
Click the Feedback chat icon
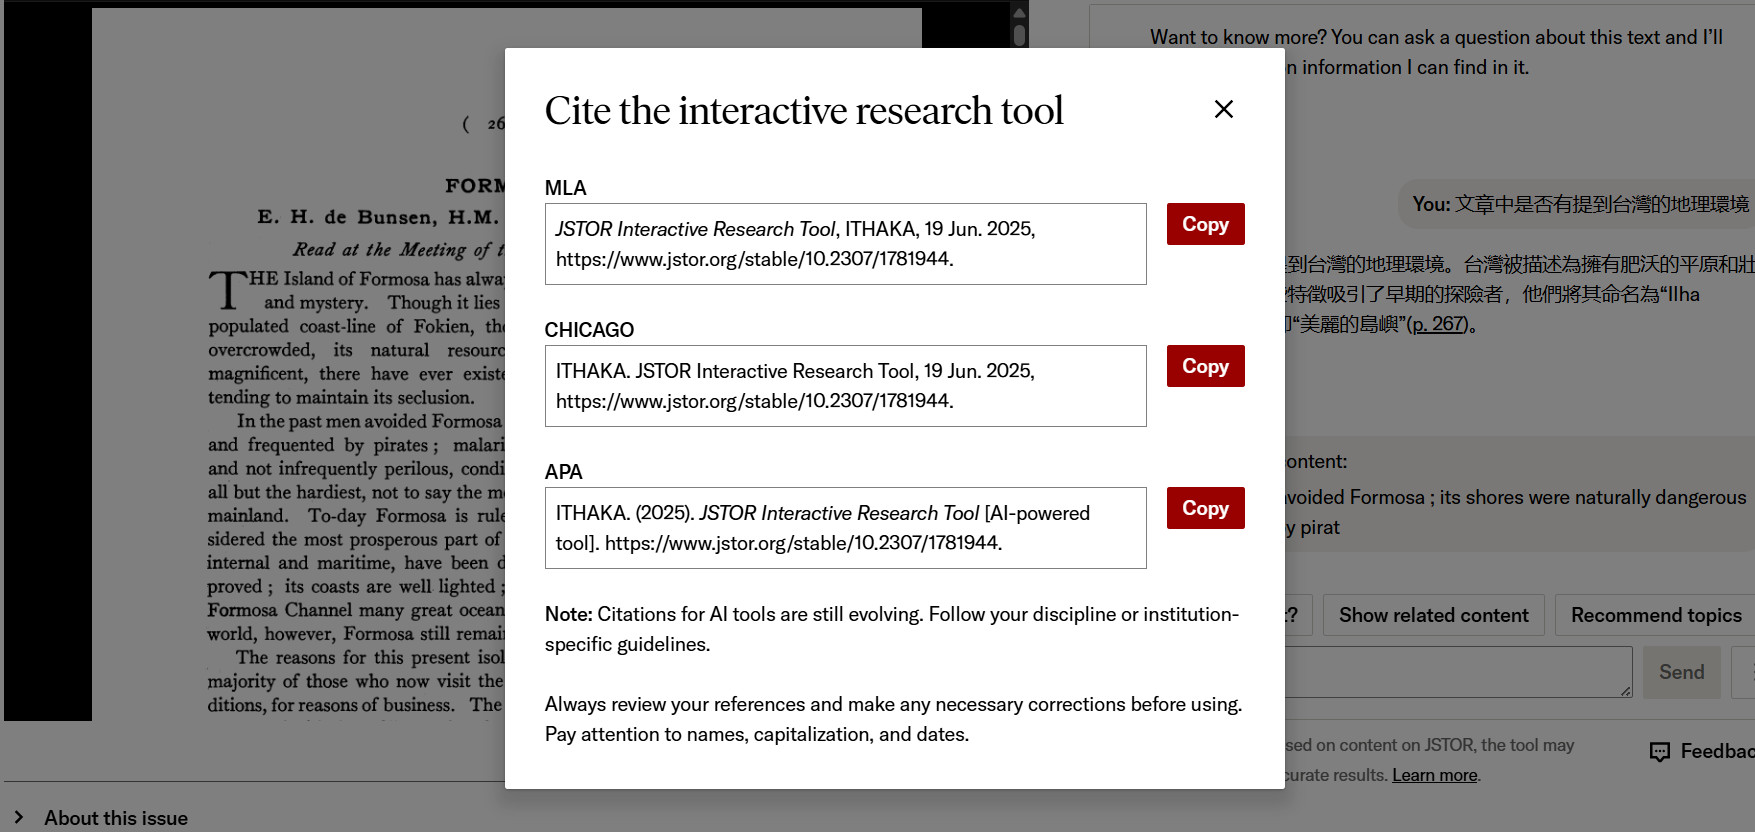coord(1660,752)
